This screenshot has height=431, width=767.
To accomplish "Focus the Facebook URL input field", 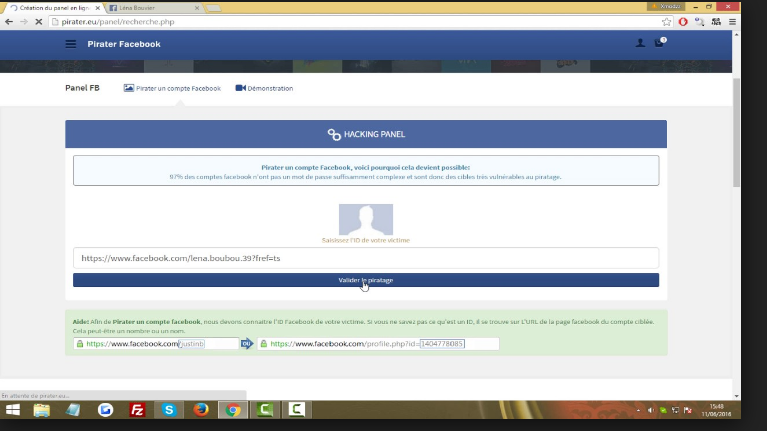I will click(366, 258).
